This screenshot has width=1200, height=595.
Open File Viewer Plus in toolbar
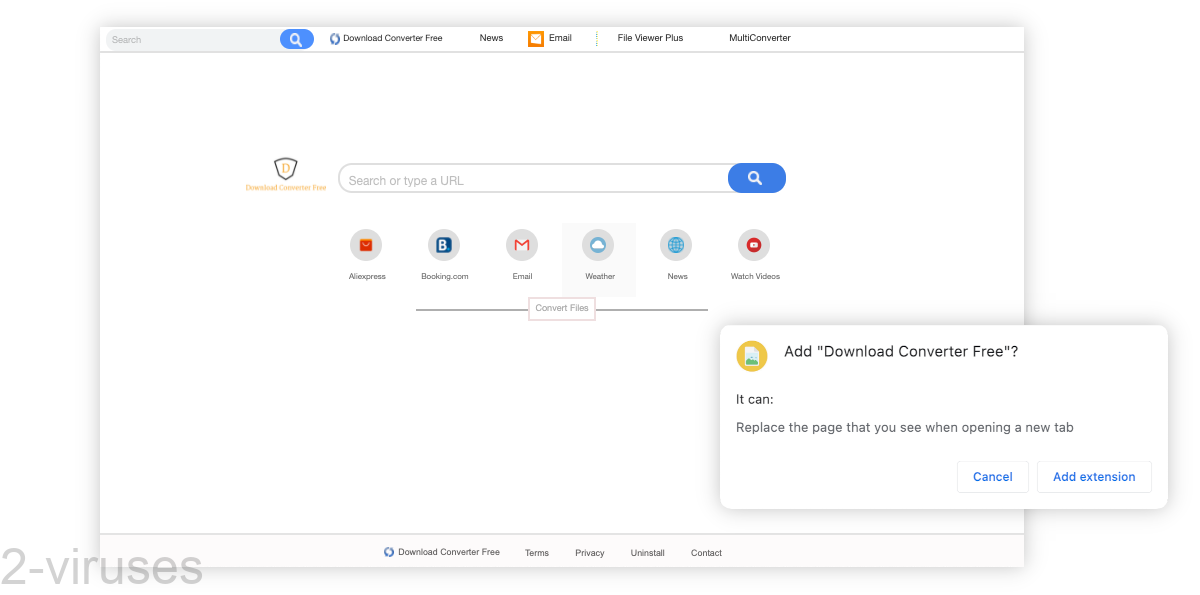(x=650, y=38)
